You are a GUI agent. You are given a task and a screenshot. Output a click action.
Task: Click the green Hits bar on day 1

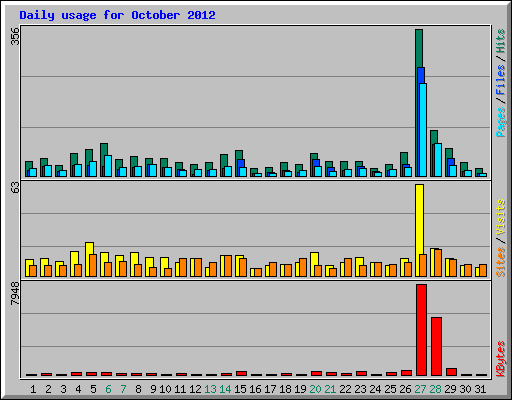point(29,165)
